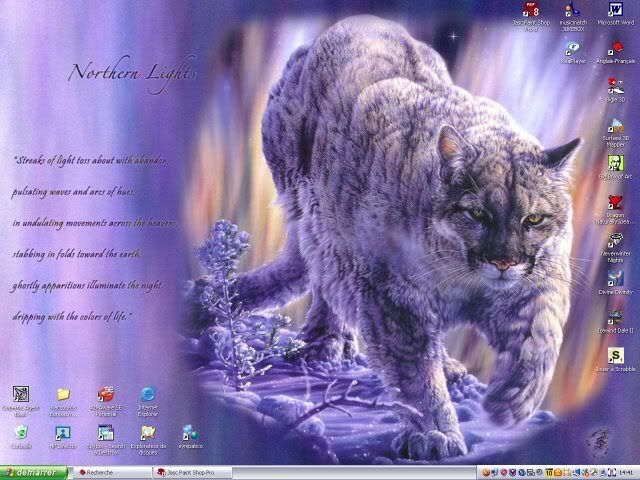
Task: Switch to Jasc Paint Shop Pro taskbar button
Action: coord(193,473)
